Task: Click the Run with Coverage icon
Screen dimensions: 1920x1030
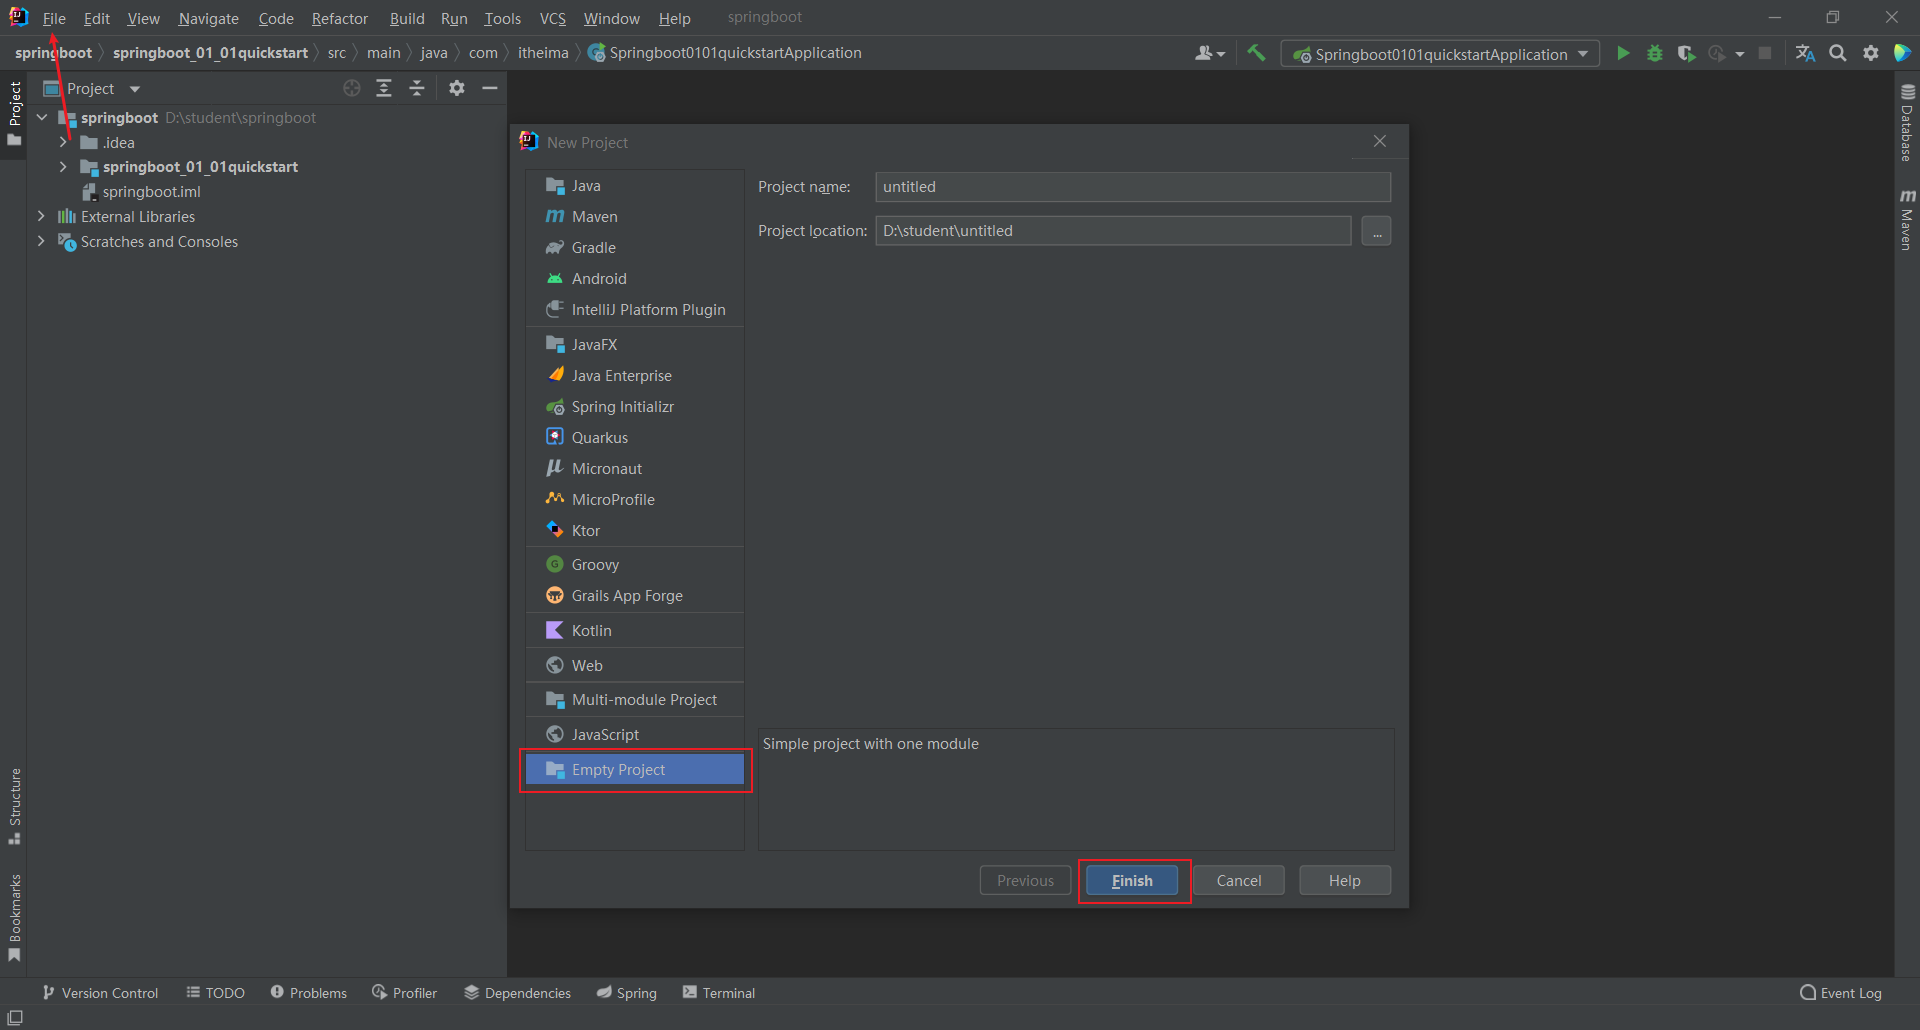Action: click(1686, 53)
